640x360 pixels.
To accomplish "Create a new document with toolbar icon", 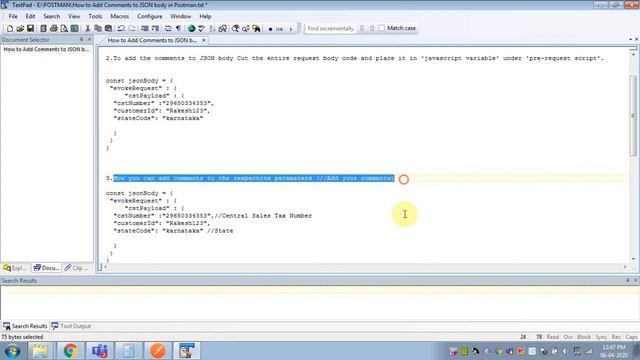I will click(9, 29).
